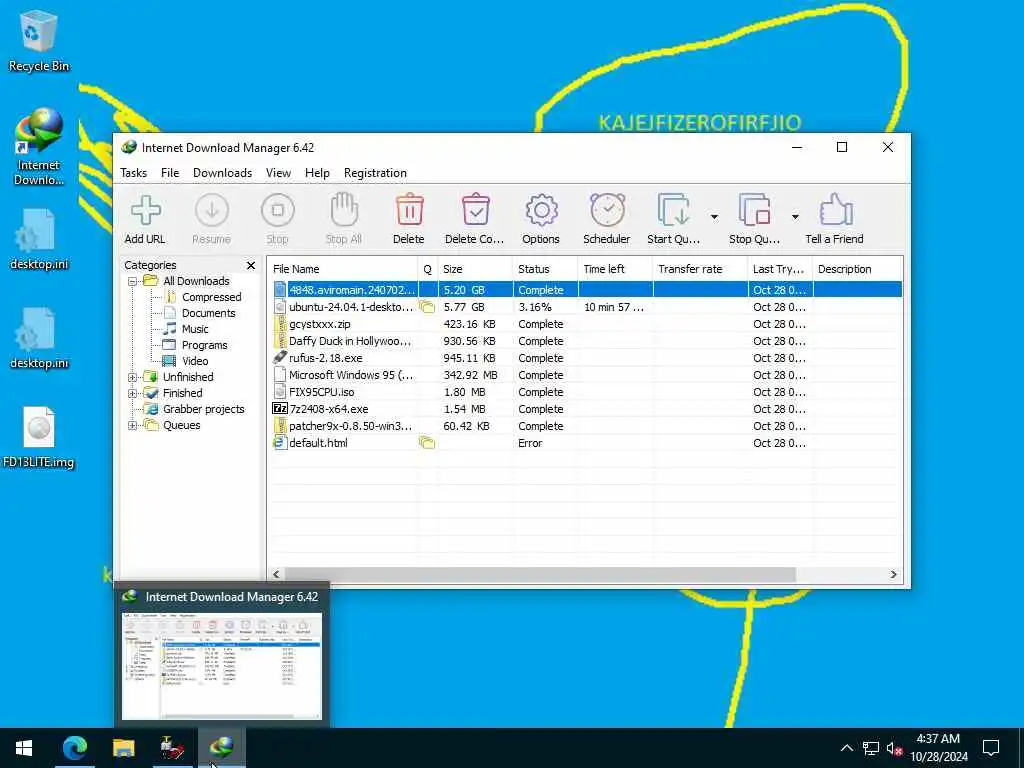This screenshot has height=768, width=1024.
Task: Click the Delete Completed icon
Action: point(475,210)
